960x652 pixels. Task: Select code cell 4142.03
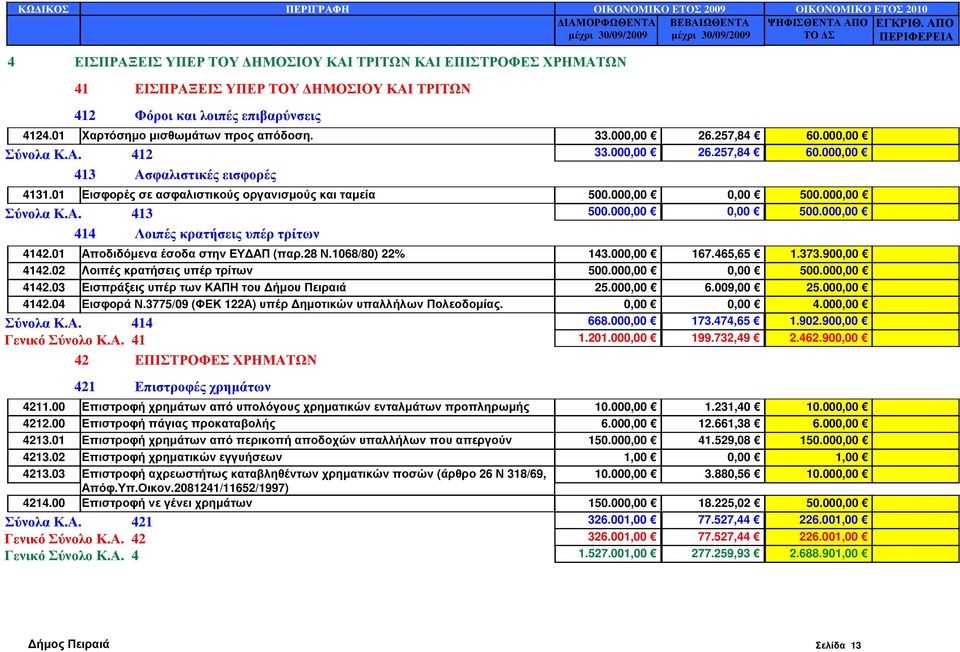(x=43, y=288)
